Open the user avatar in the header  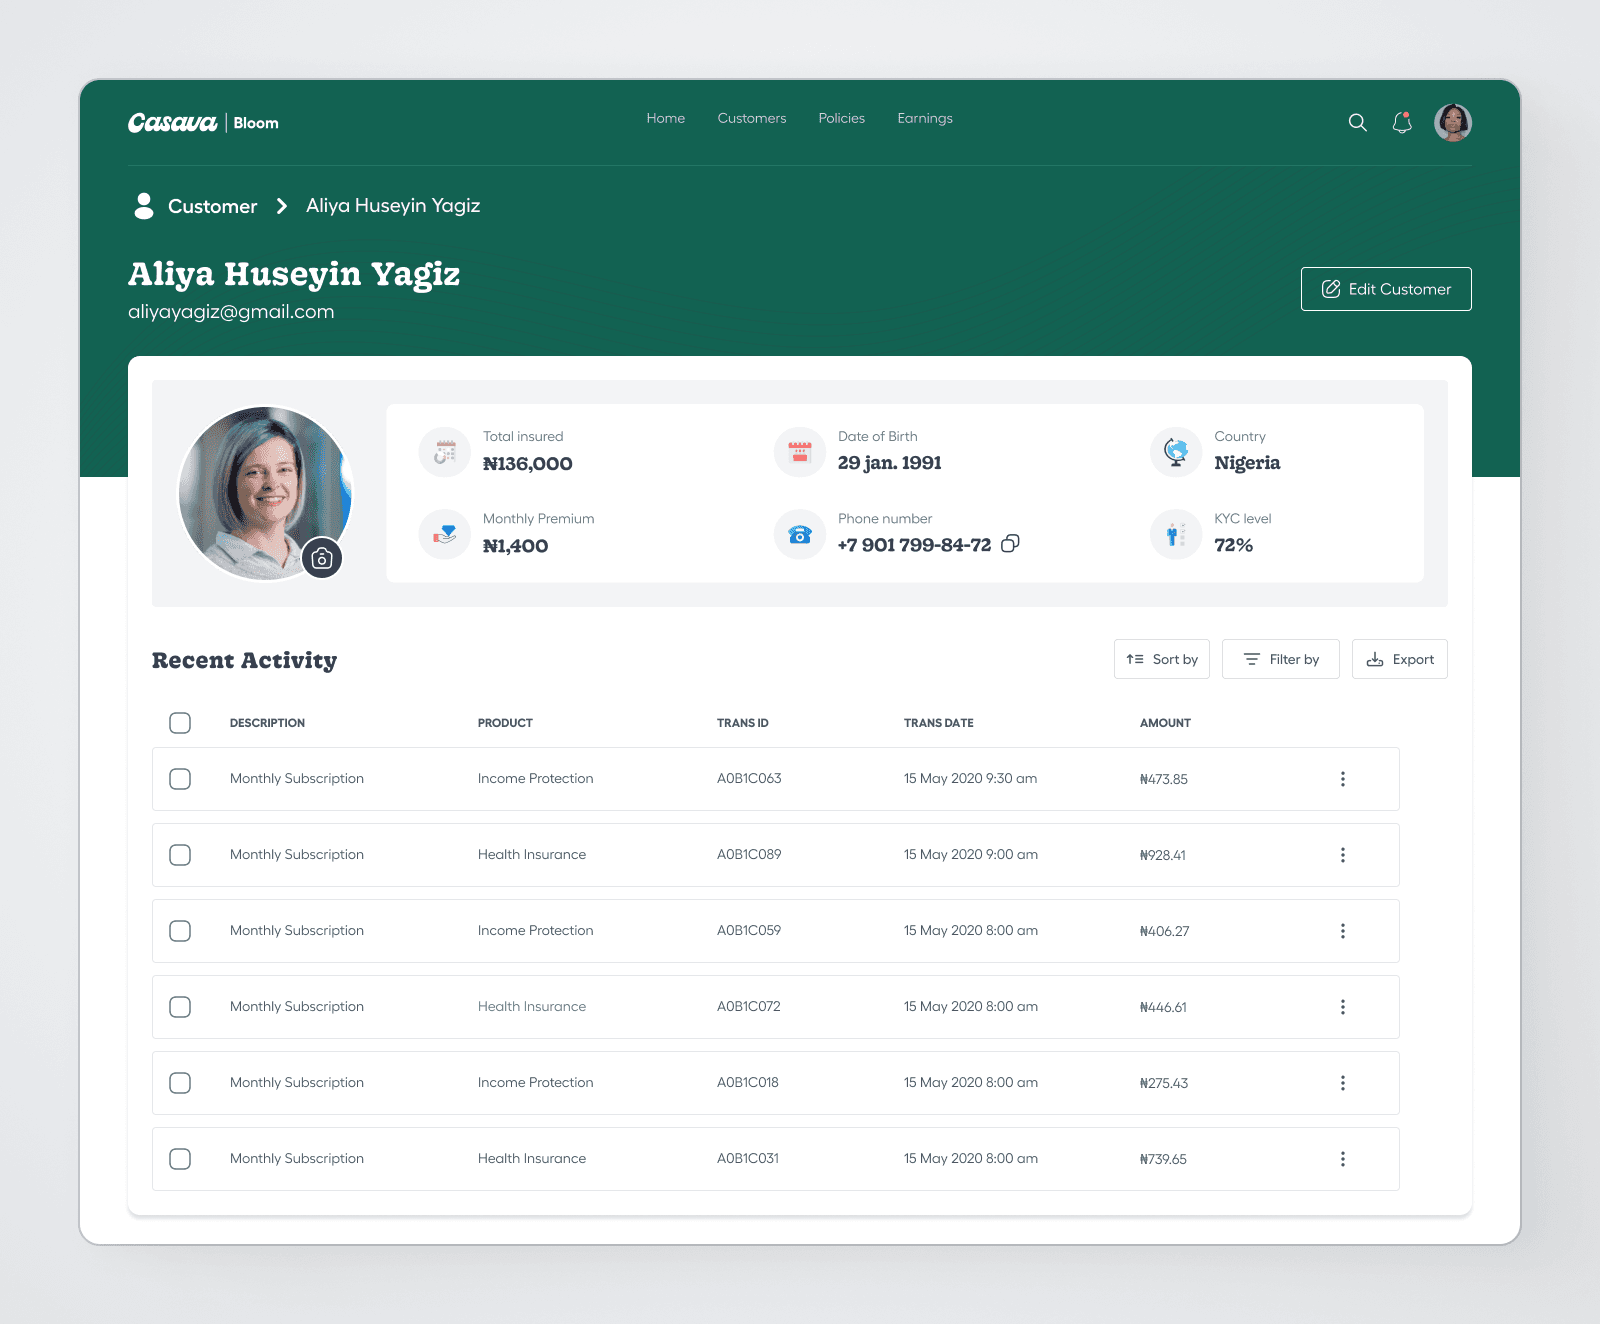click(1453, 123)
